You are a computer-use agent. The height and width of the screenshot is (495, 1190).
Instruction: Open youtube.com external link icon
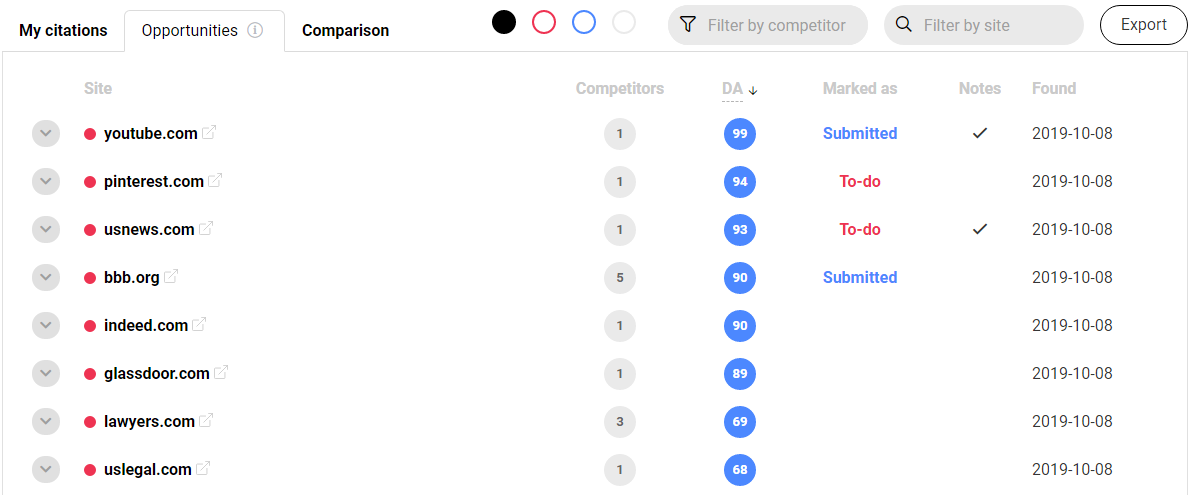pyautogui.click(x=209, y=132)
